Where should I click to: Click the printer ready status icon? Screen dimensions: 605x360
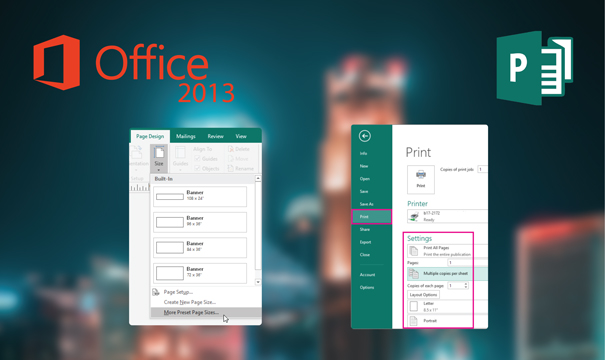tap(414, 217)
